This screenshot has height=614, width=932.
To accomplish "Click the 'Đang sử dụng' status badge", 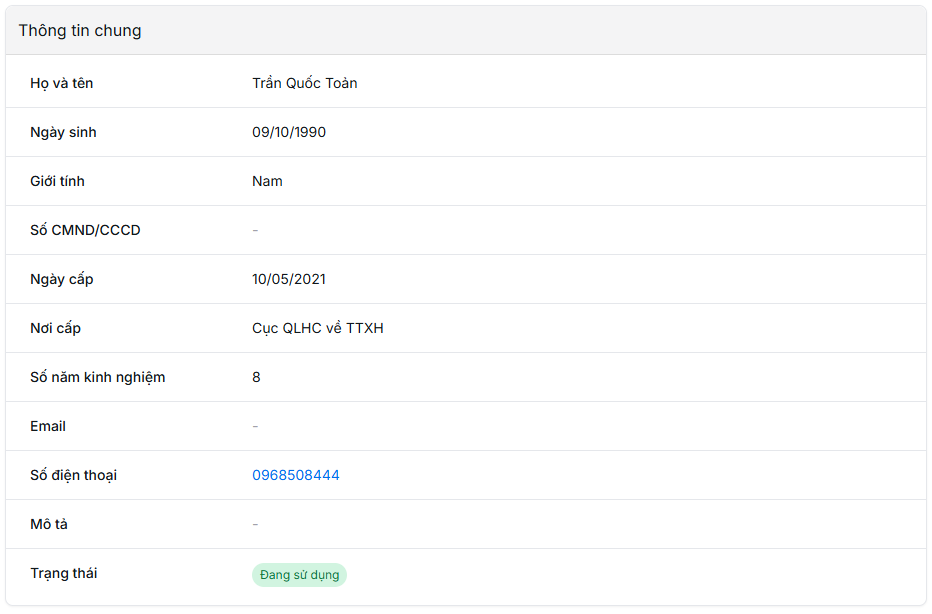I will tap(299, 575).
